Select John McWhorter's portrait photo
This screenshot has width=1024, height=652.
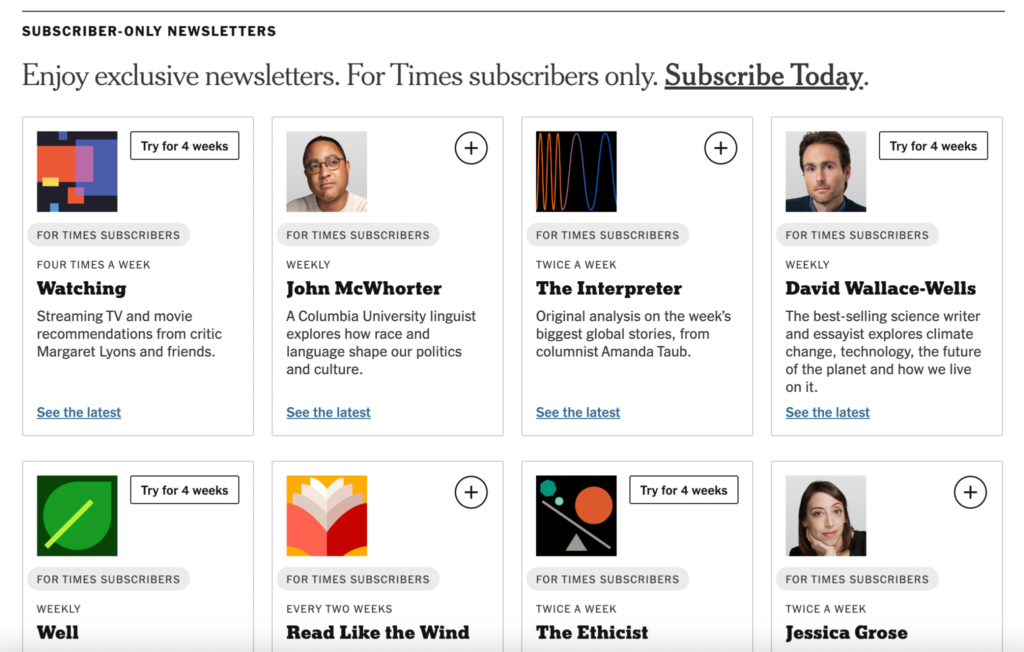324,171
